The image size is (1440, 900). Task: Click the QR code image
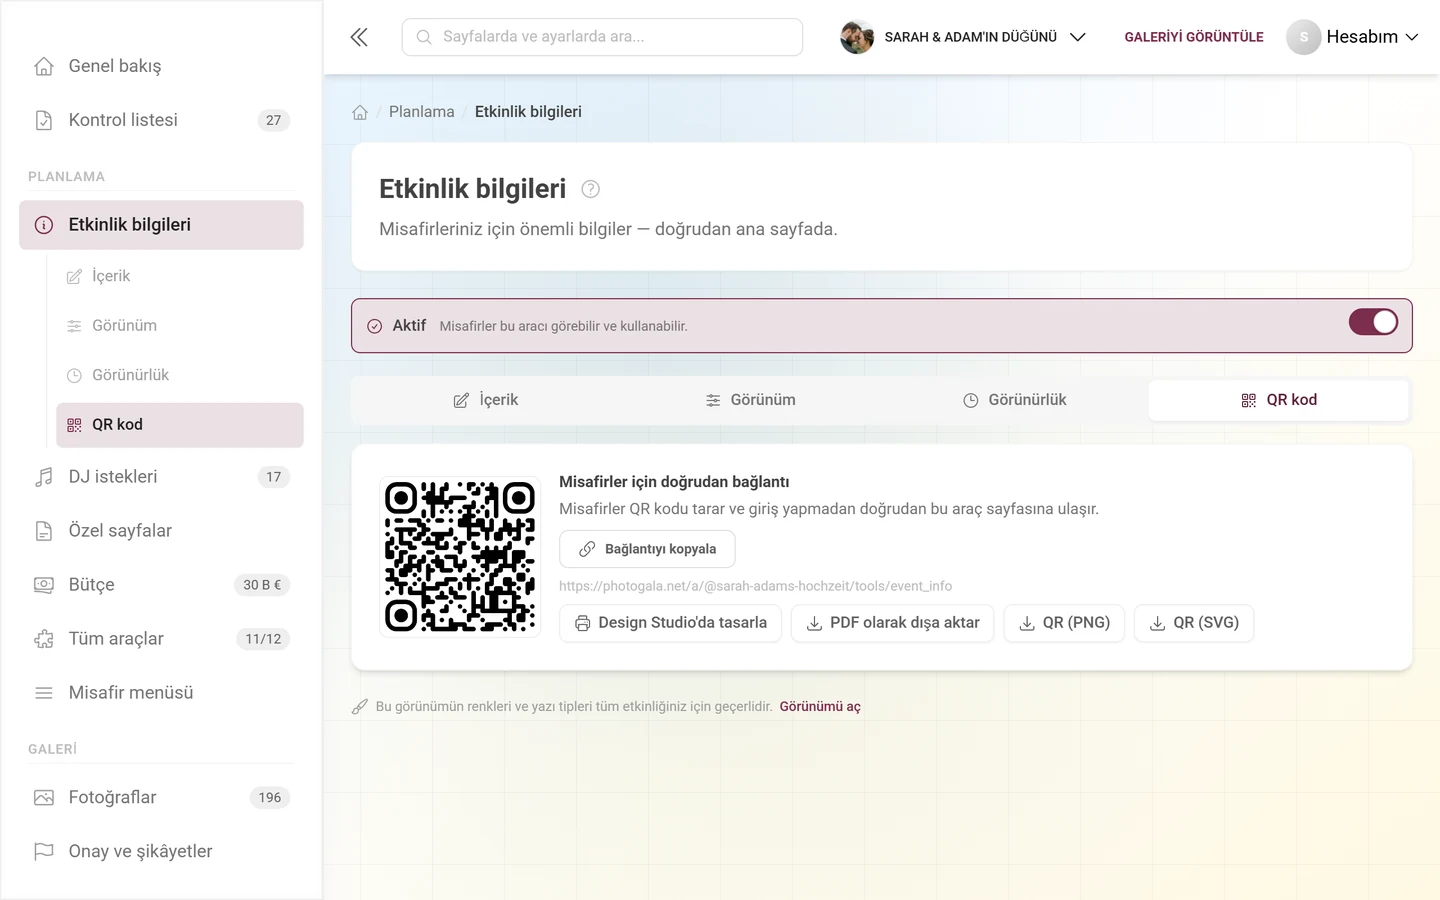460,557
